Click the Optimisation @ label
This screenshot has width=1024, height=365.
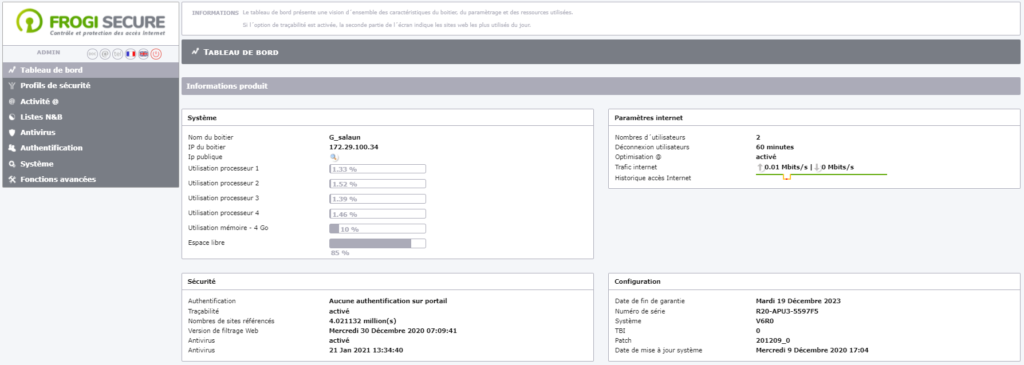click(637, 157)
